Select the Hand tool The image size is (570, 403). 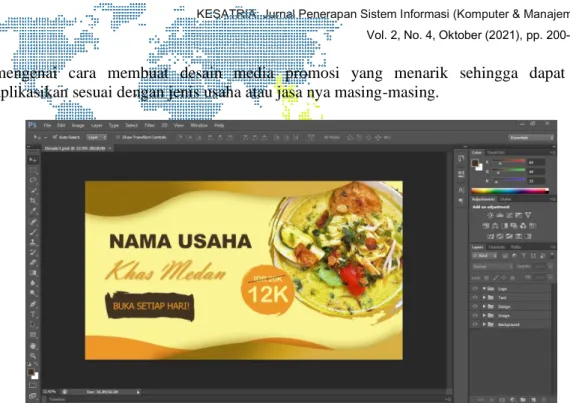(33, 346)
